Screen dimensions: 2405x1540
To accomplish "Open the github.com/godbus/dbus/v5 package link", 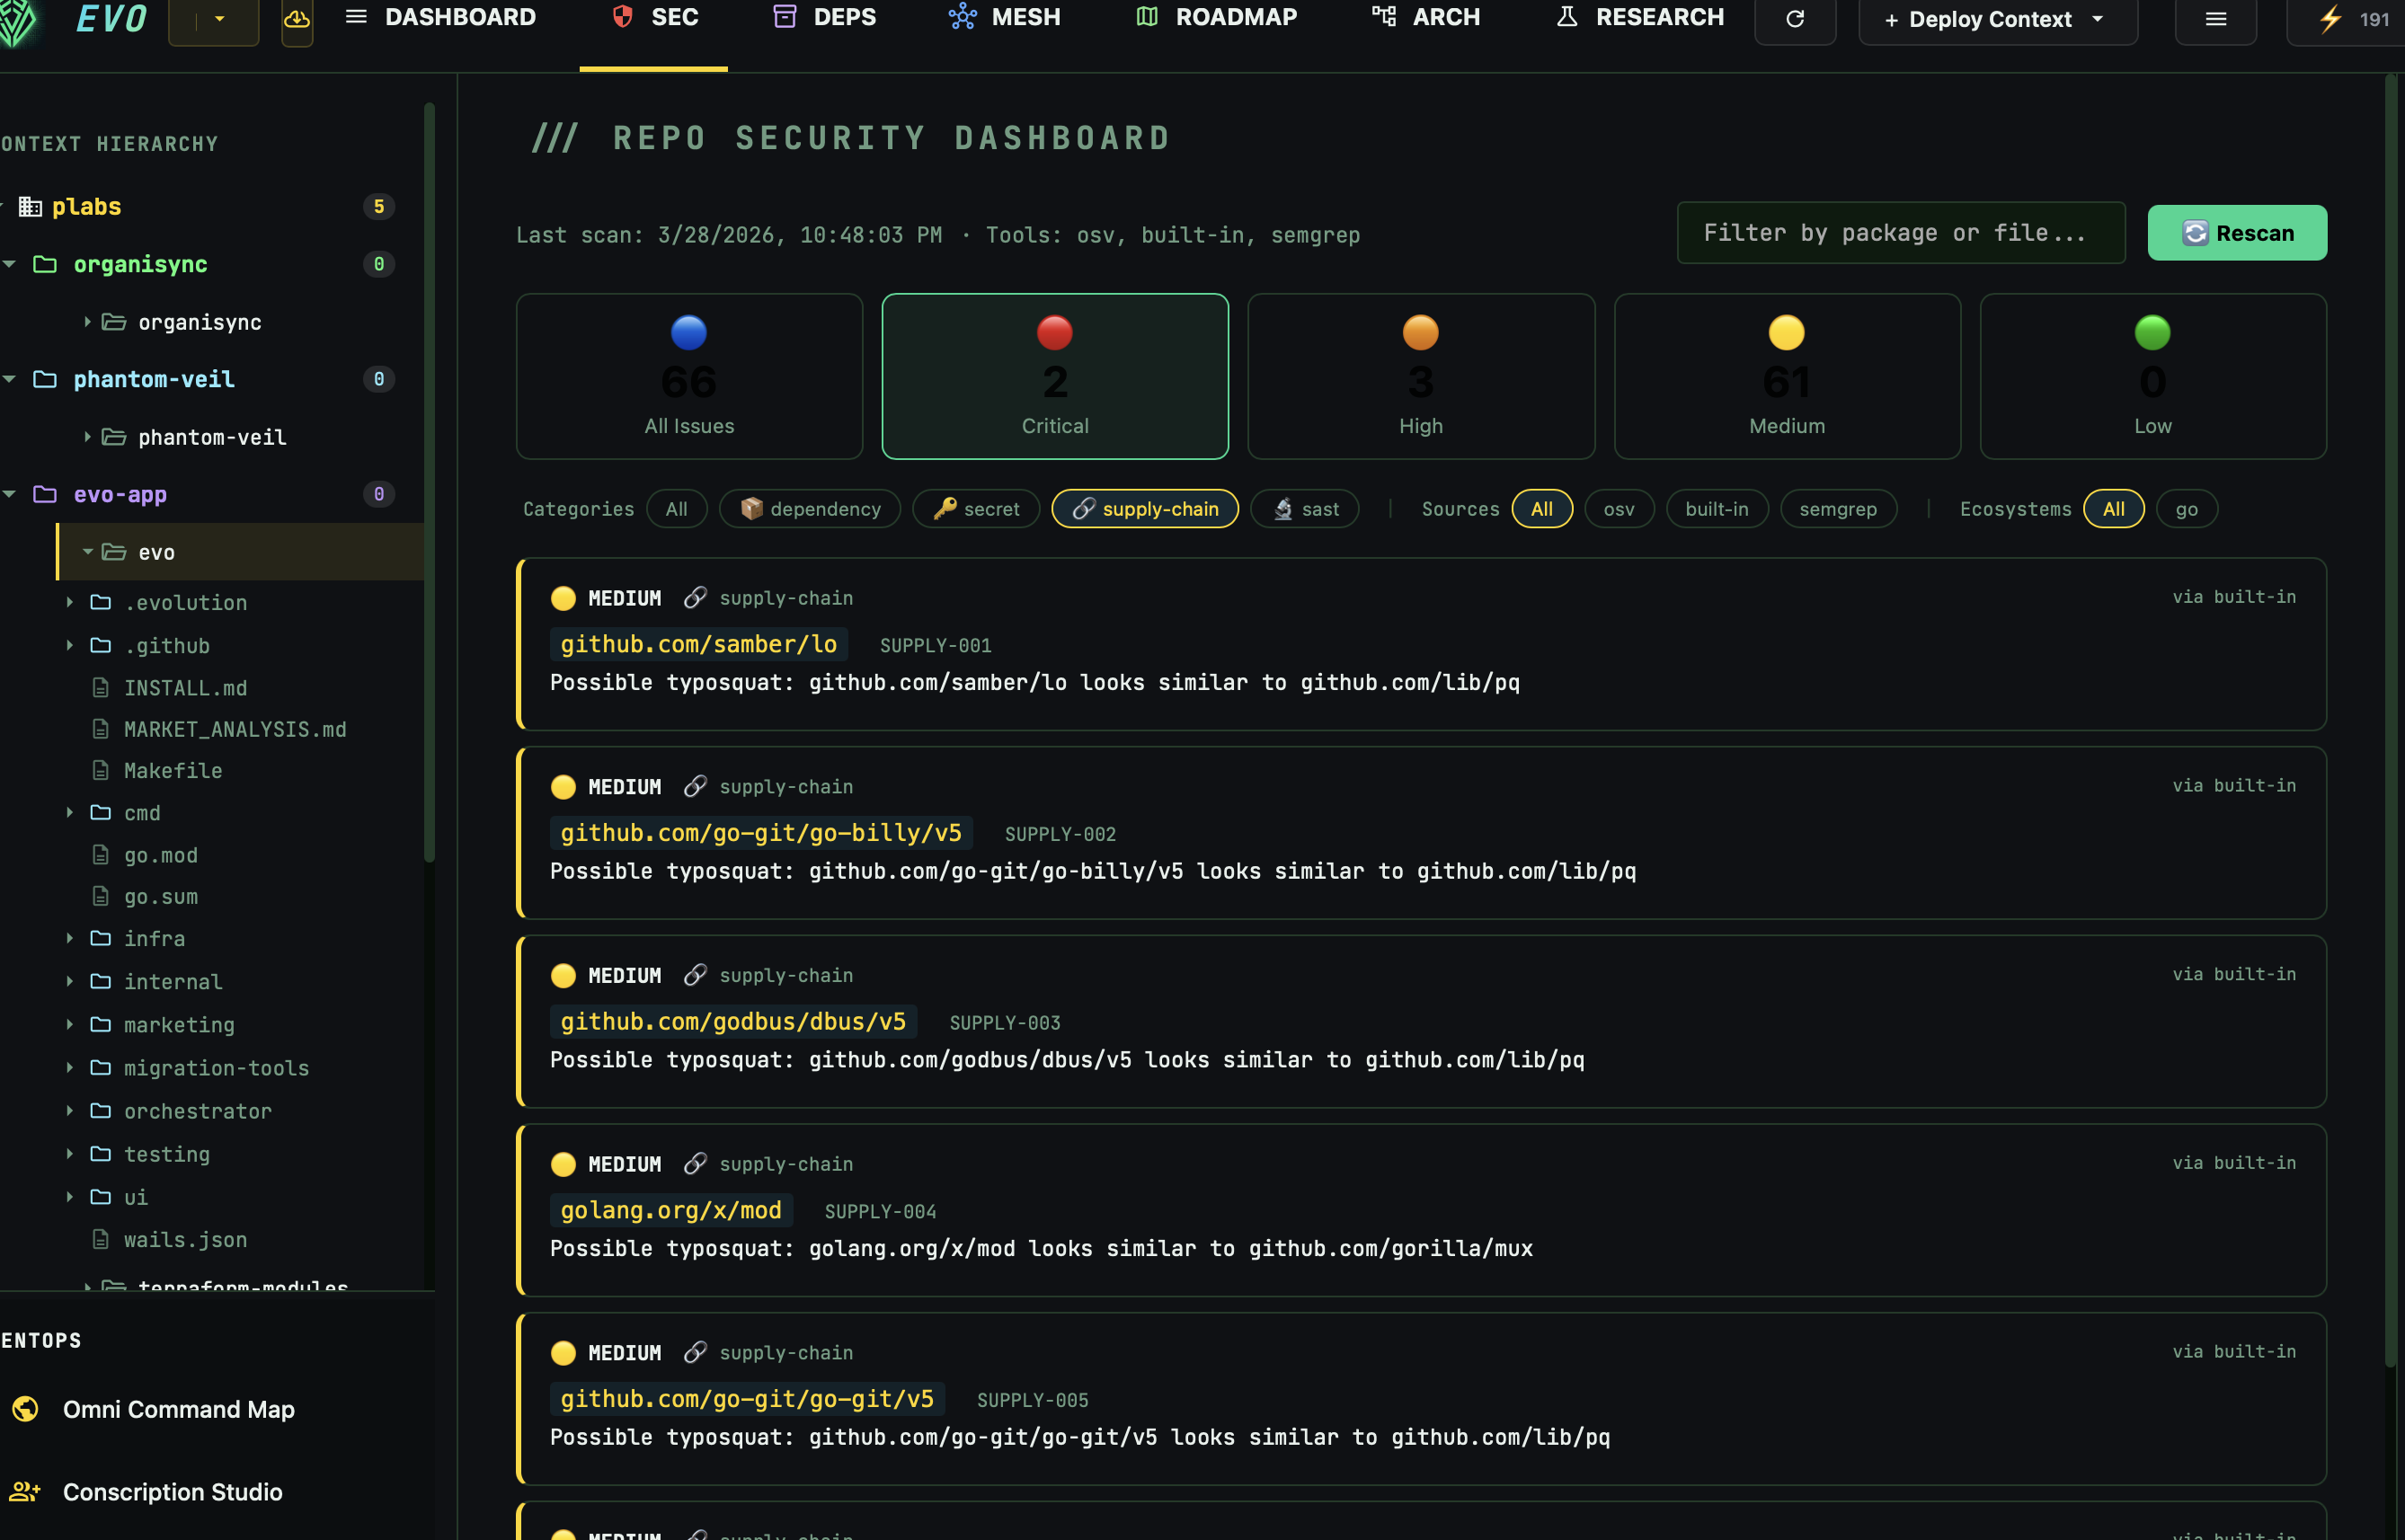I will (733, 1021).
